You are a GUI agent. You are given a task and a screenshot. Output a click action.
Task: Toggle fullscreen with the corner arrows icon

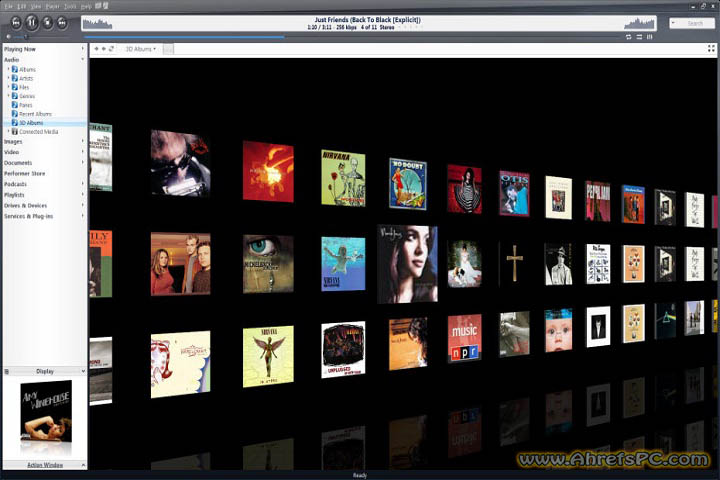[x=711, y=49]
